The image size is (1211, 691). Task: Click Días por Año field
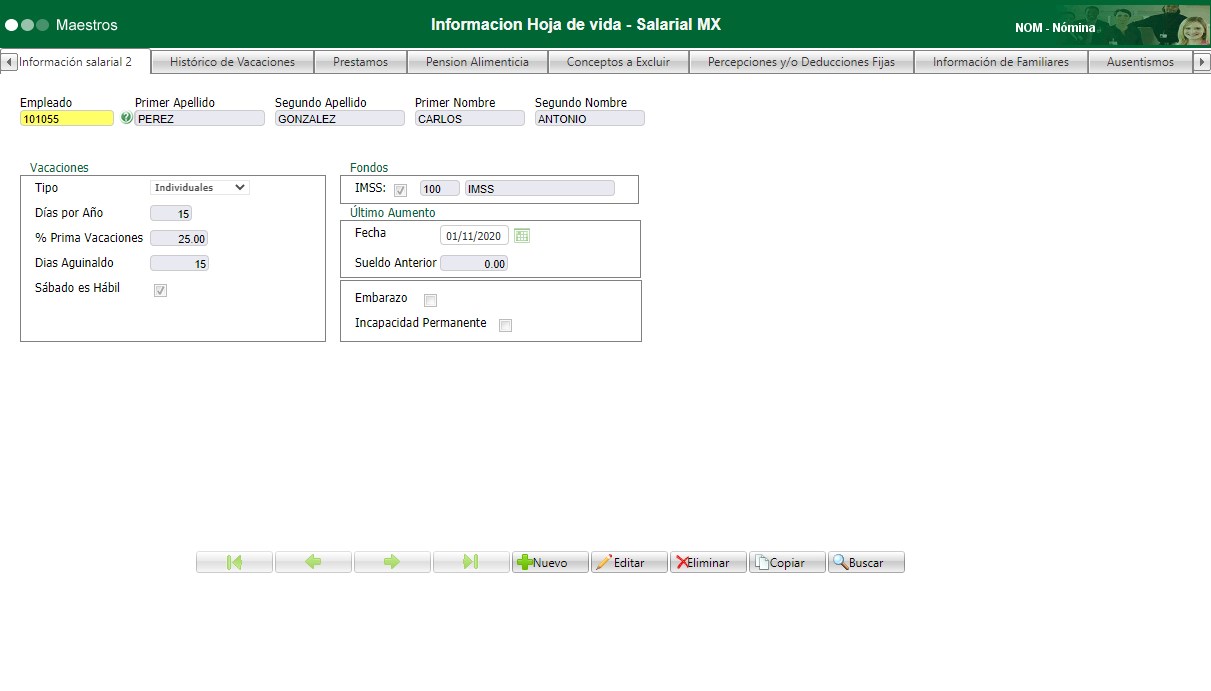(170, 213)
